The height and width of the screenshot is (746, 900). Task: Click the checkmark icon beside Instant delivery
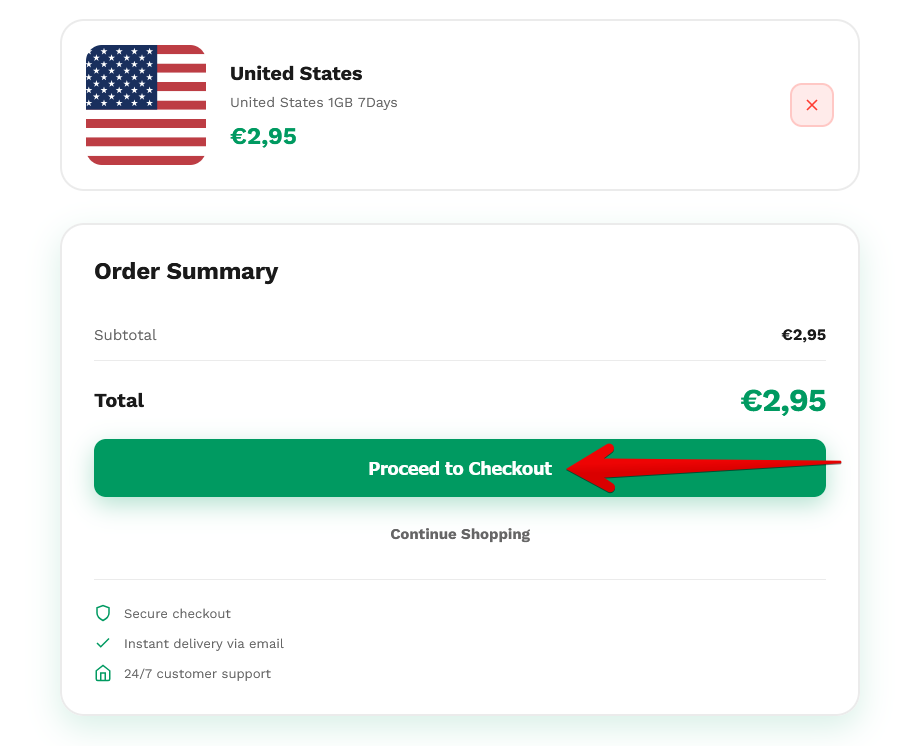tap(102, 643)
